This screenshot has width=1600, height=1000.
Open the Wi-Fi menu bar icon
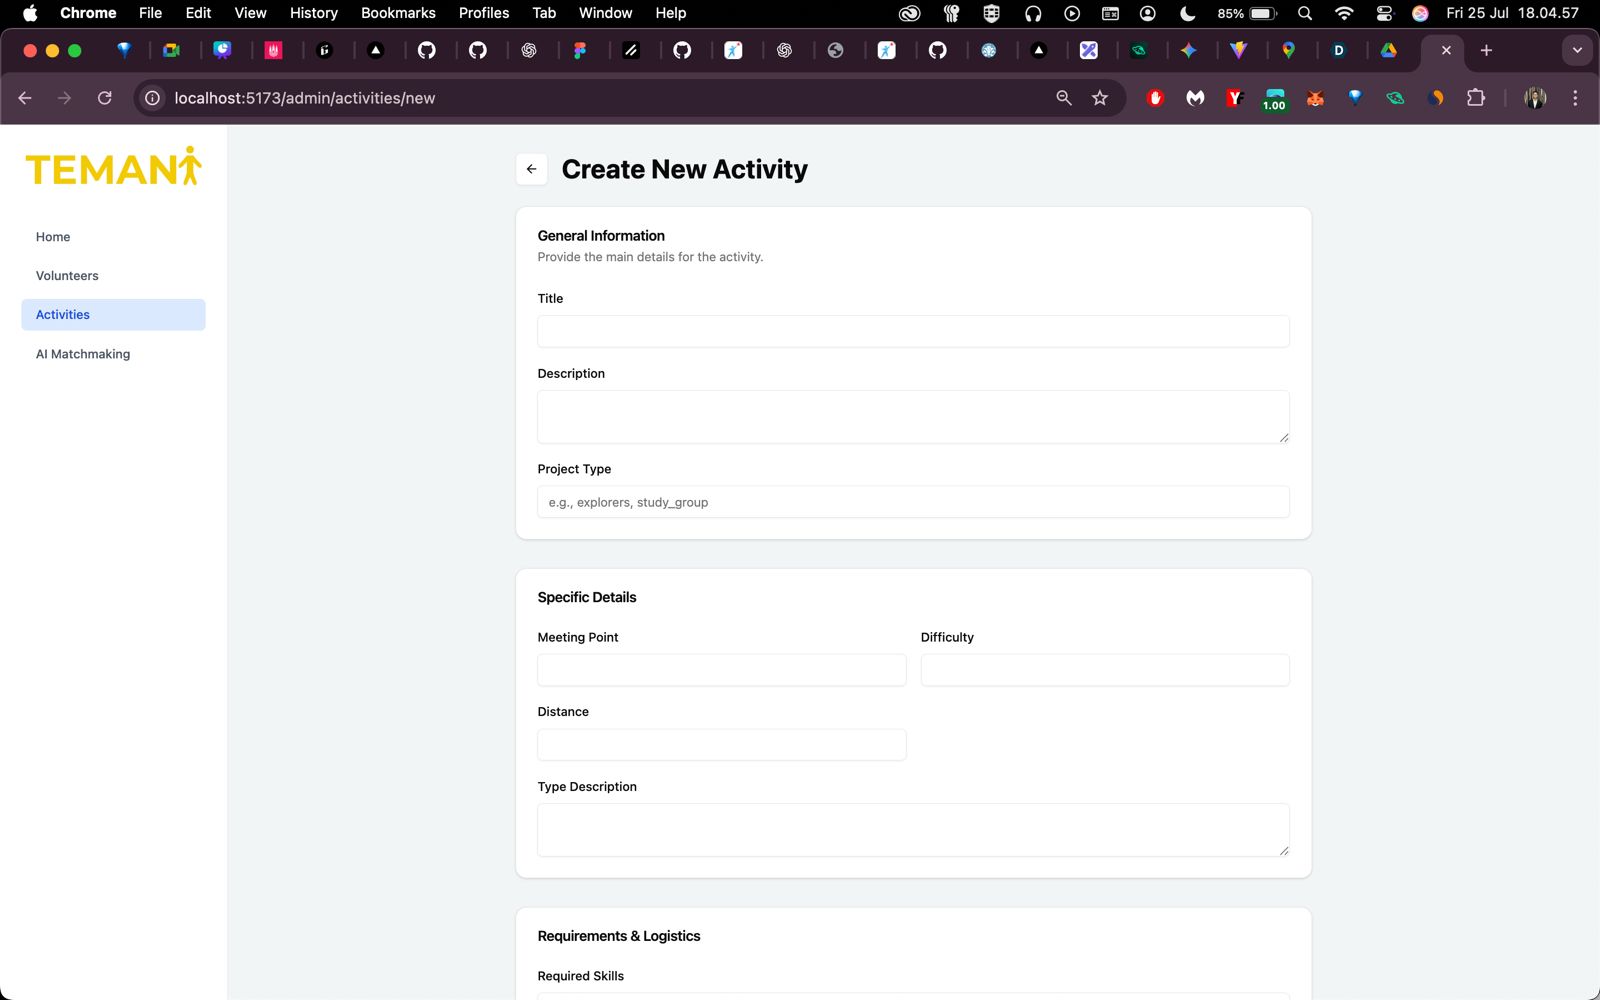[x=1344, y=13]
